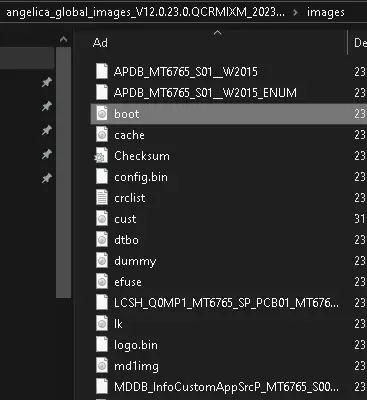Viewport: 367px width, 400px height.
Task: Open the images breadcrumb segment
Action: [326, 12]
